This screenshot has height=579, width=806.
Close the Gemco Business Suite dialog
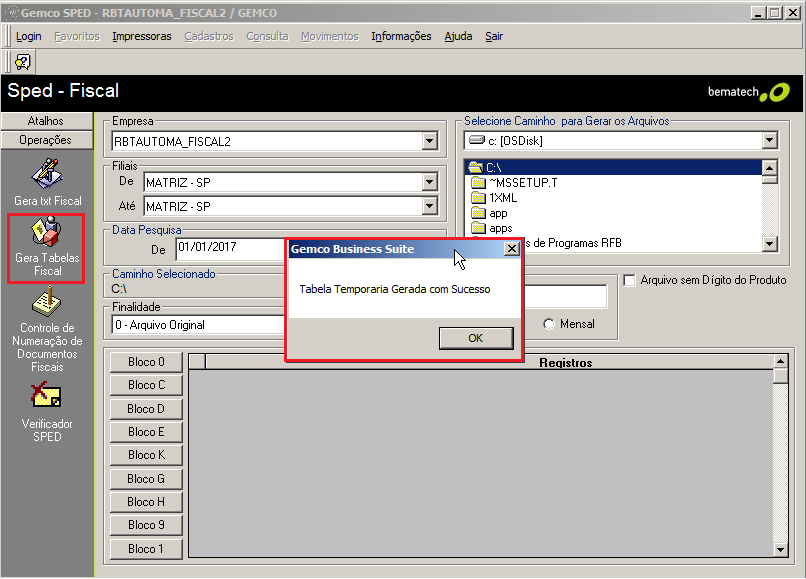pyautogui.click(x=511, y=249)
